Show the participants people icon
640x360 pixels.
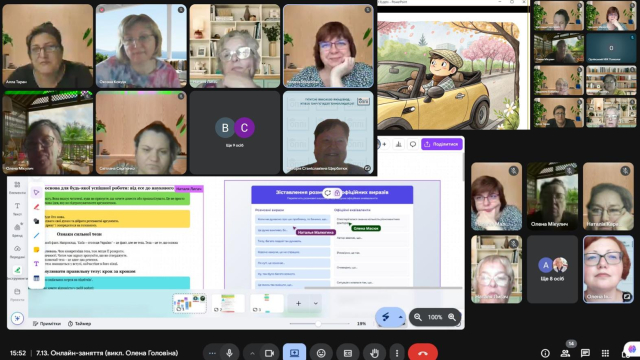click(x=565, y=353)
